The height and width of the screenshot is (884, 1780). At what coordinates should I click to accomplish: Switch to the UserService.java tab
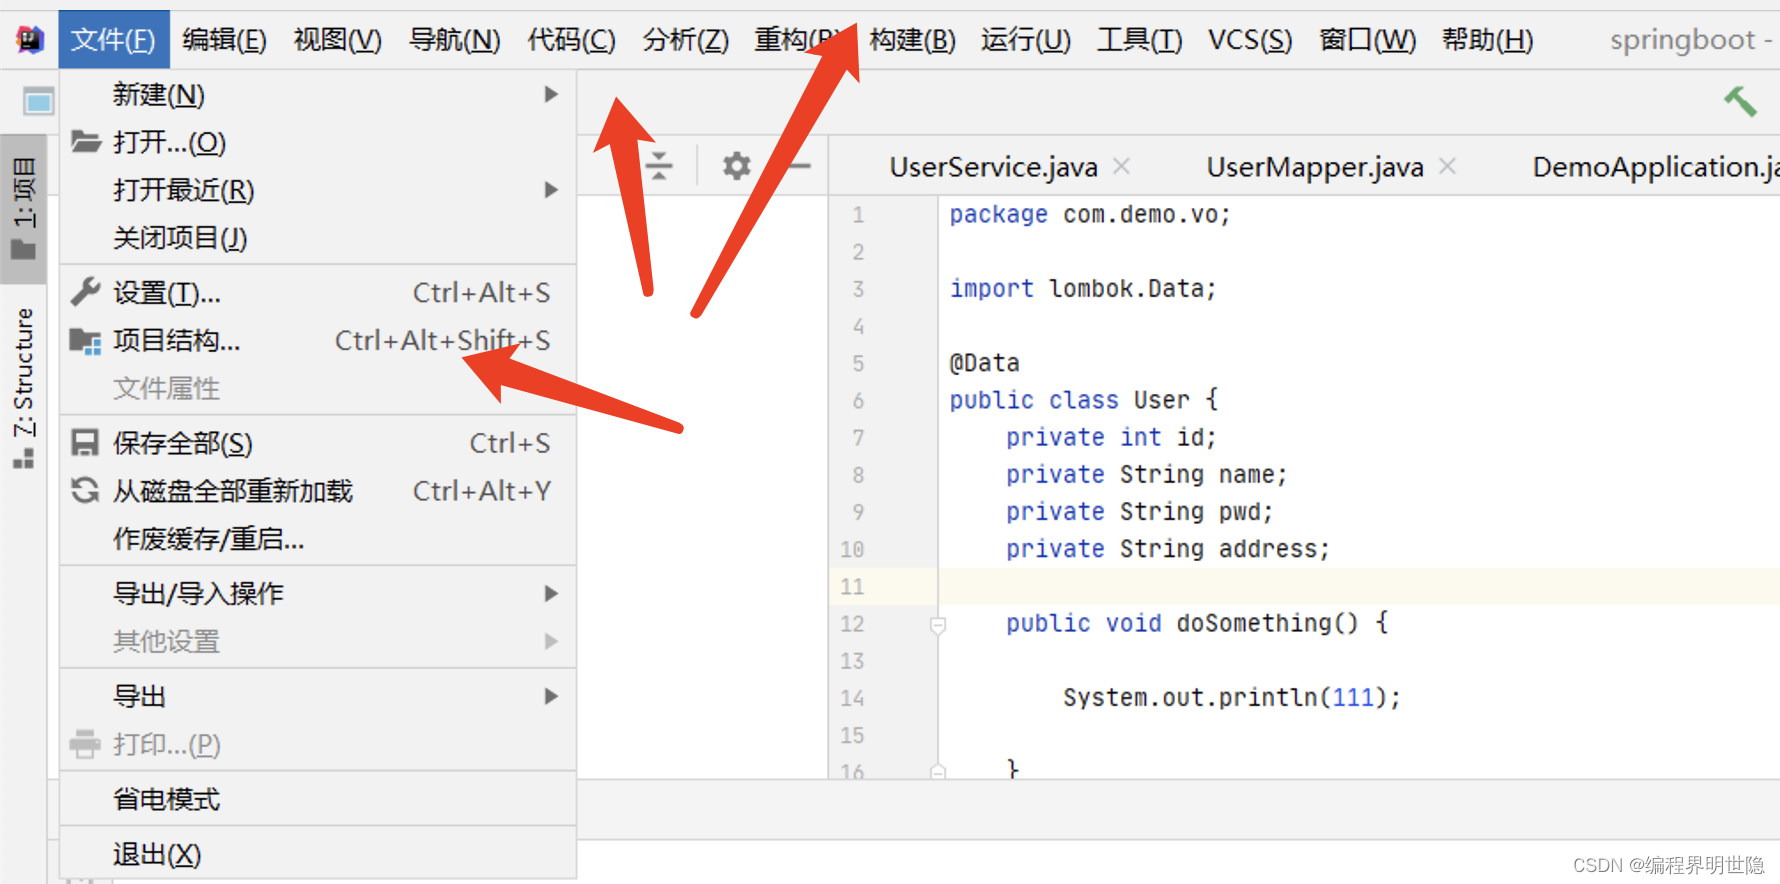994,166
